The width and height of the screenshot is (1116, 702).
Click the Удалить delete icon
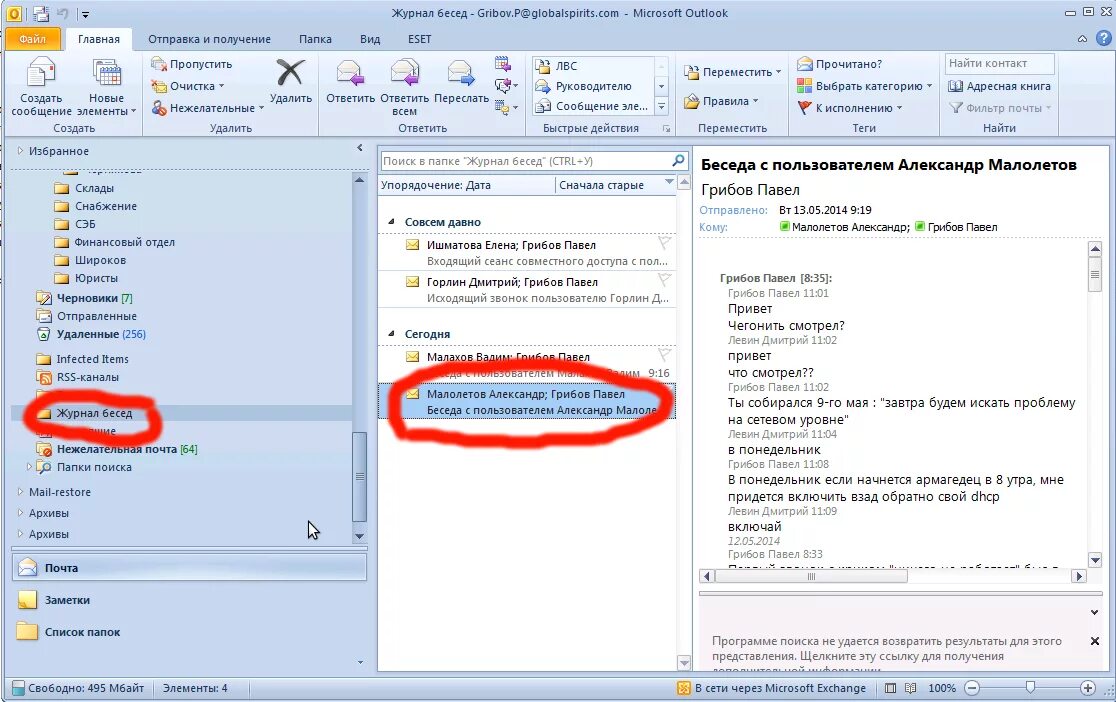click(x=290, y=73)
